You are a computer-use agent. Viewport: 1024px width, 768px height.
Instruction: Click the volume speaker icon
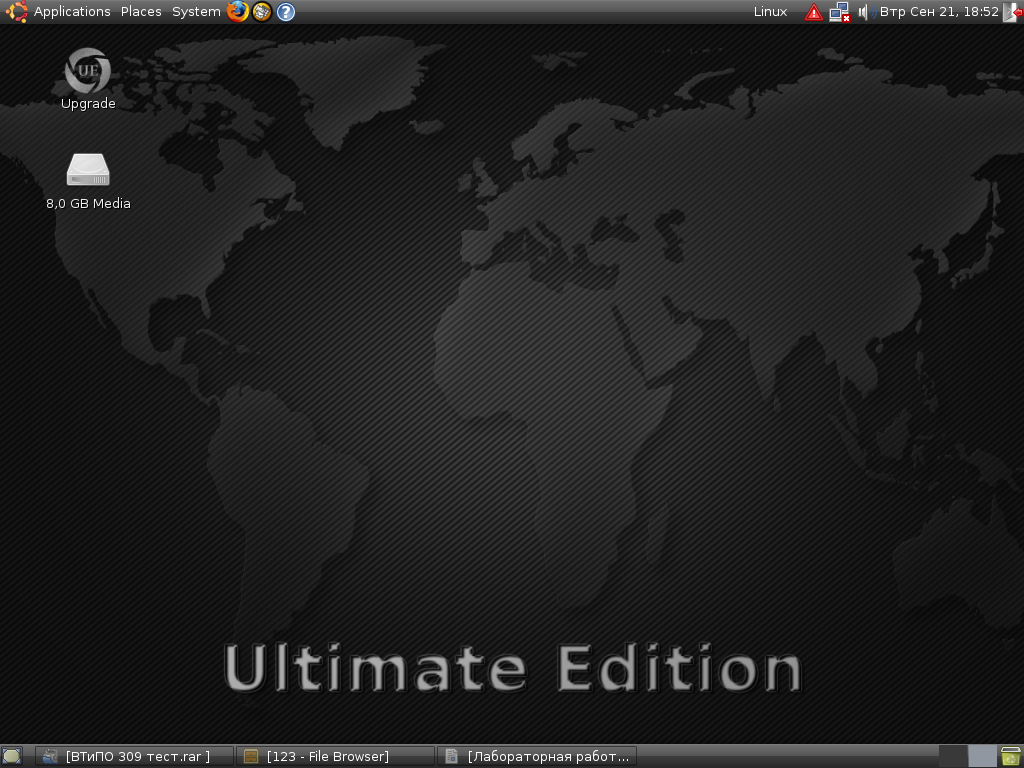[x=865, y=12]
